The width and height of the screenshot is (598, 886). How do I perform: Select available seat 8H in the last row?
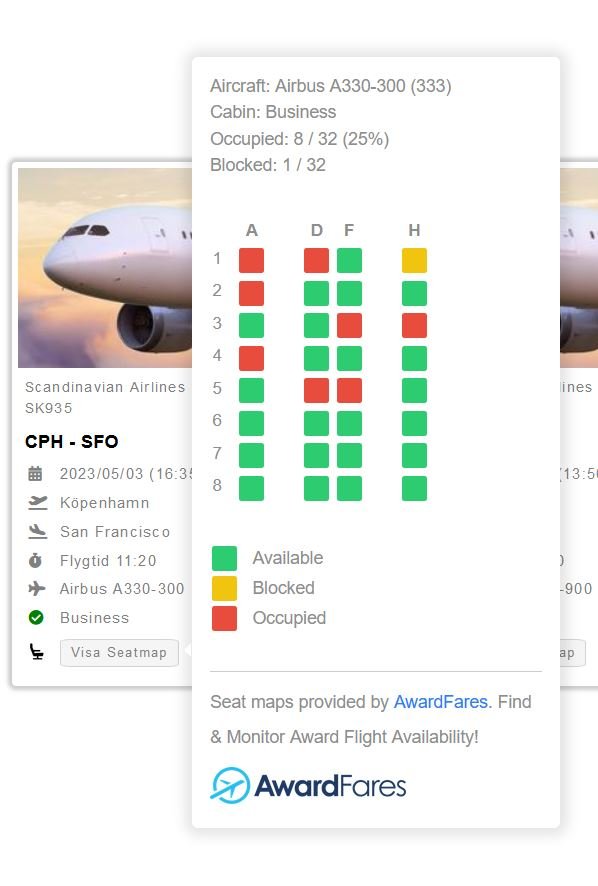(413, 488)
